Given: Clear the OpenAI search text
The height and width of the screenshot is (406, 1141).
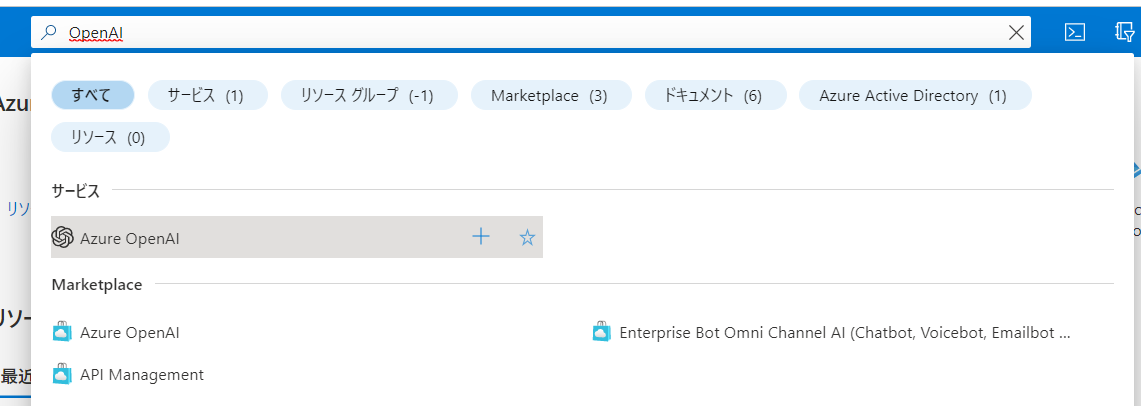Looking at the screenshot, I should click(x=1016, y=32).
